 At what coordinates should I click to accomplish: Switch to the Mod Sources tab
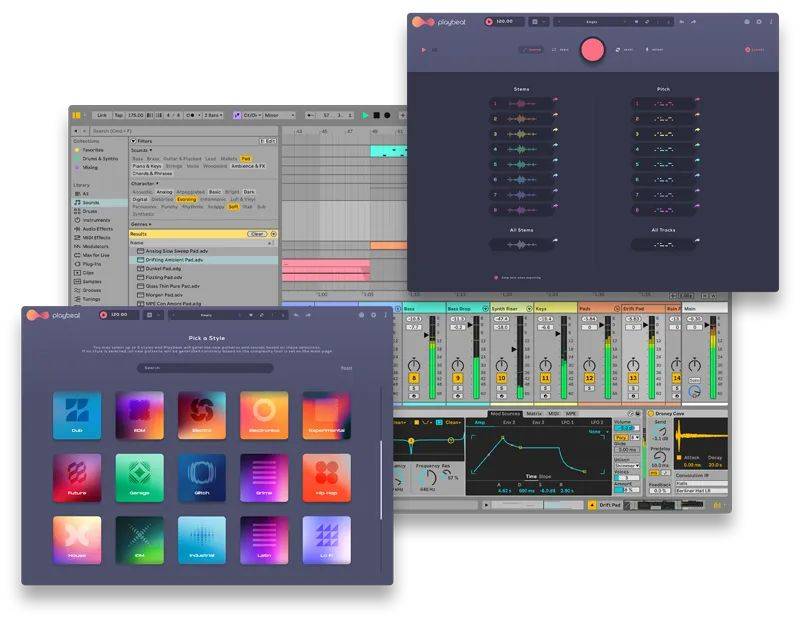click(505, 413)
